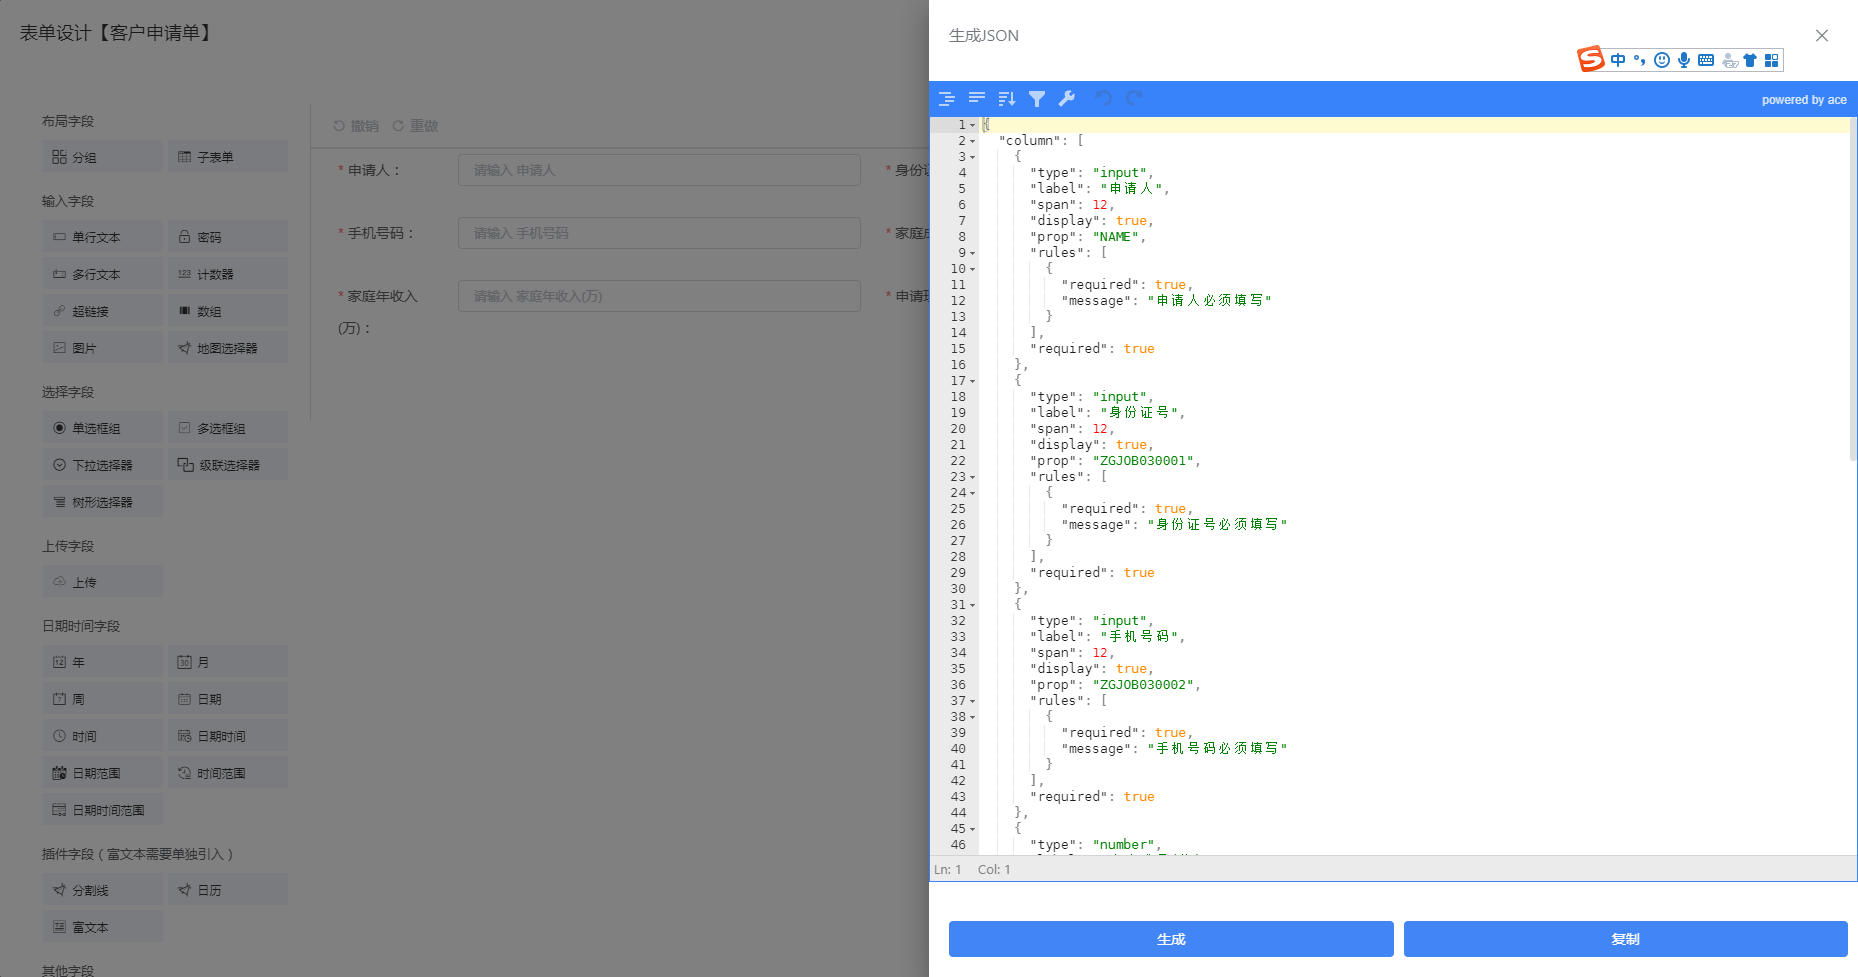Screen dimensions: 1858x977
Task: Fold the 手机号码 object at line 31
Action: 972,605
